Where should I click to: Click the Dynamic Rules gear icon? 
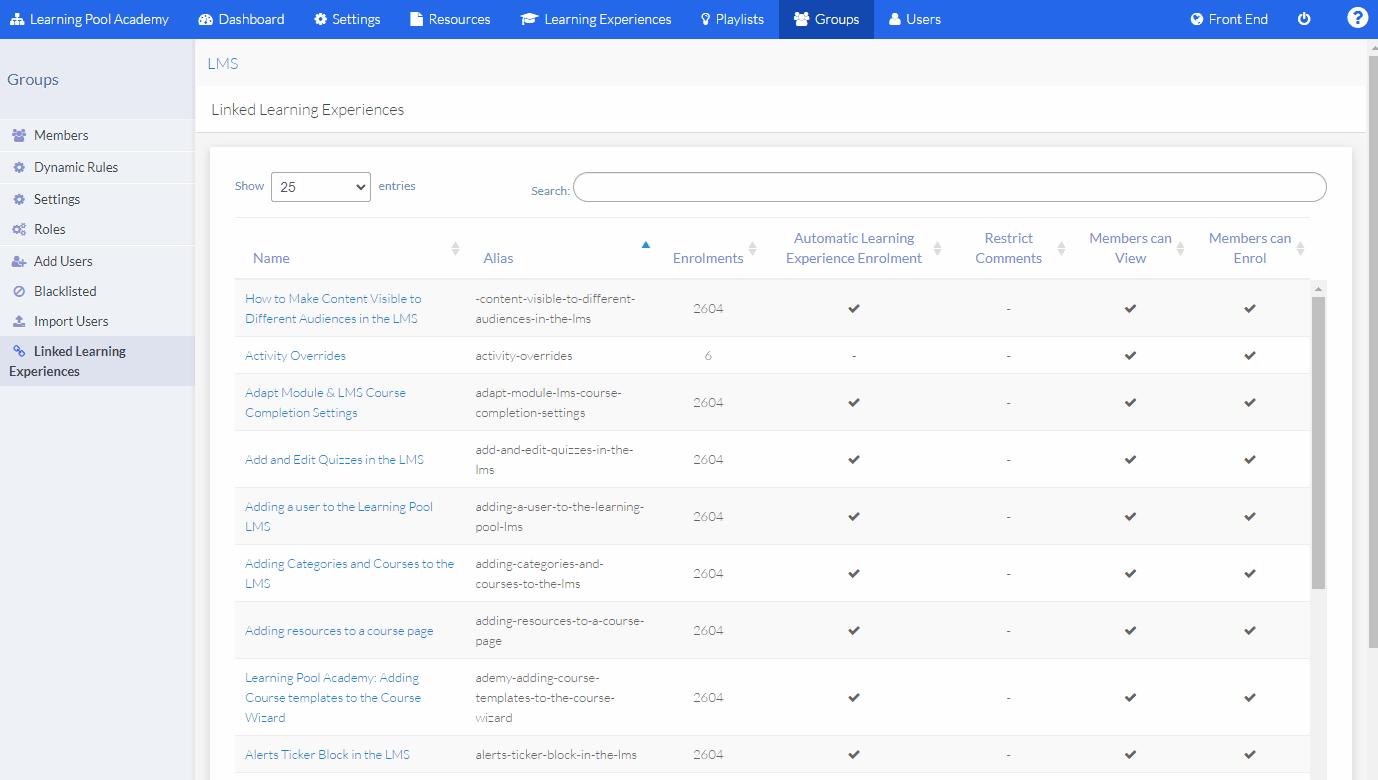tap(19, 167)
